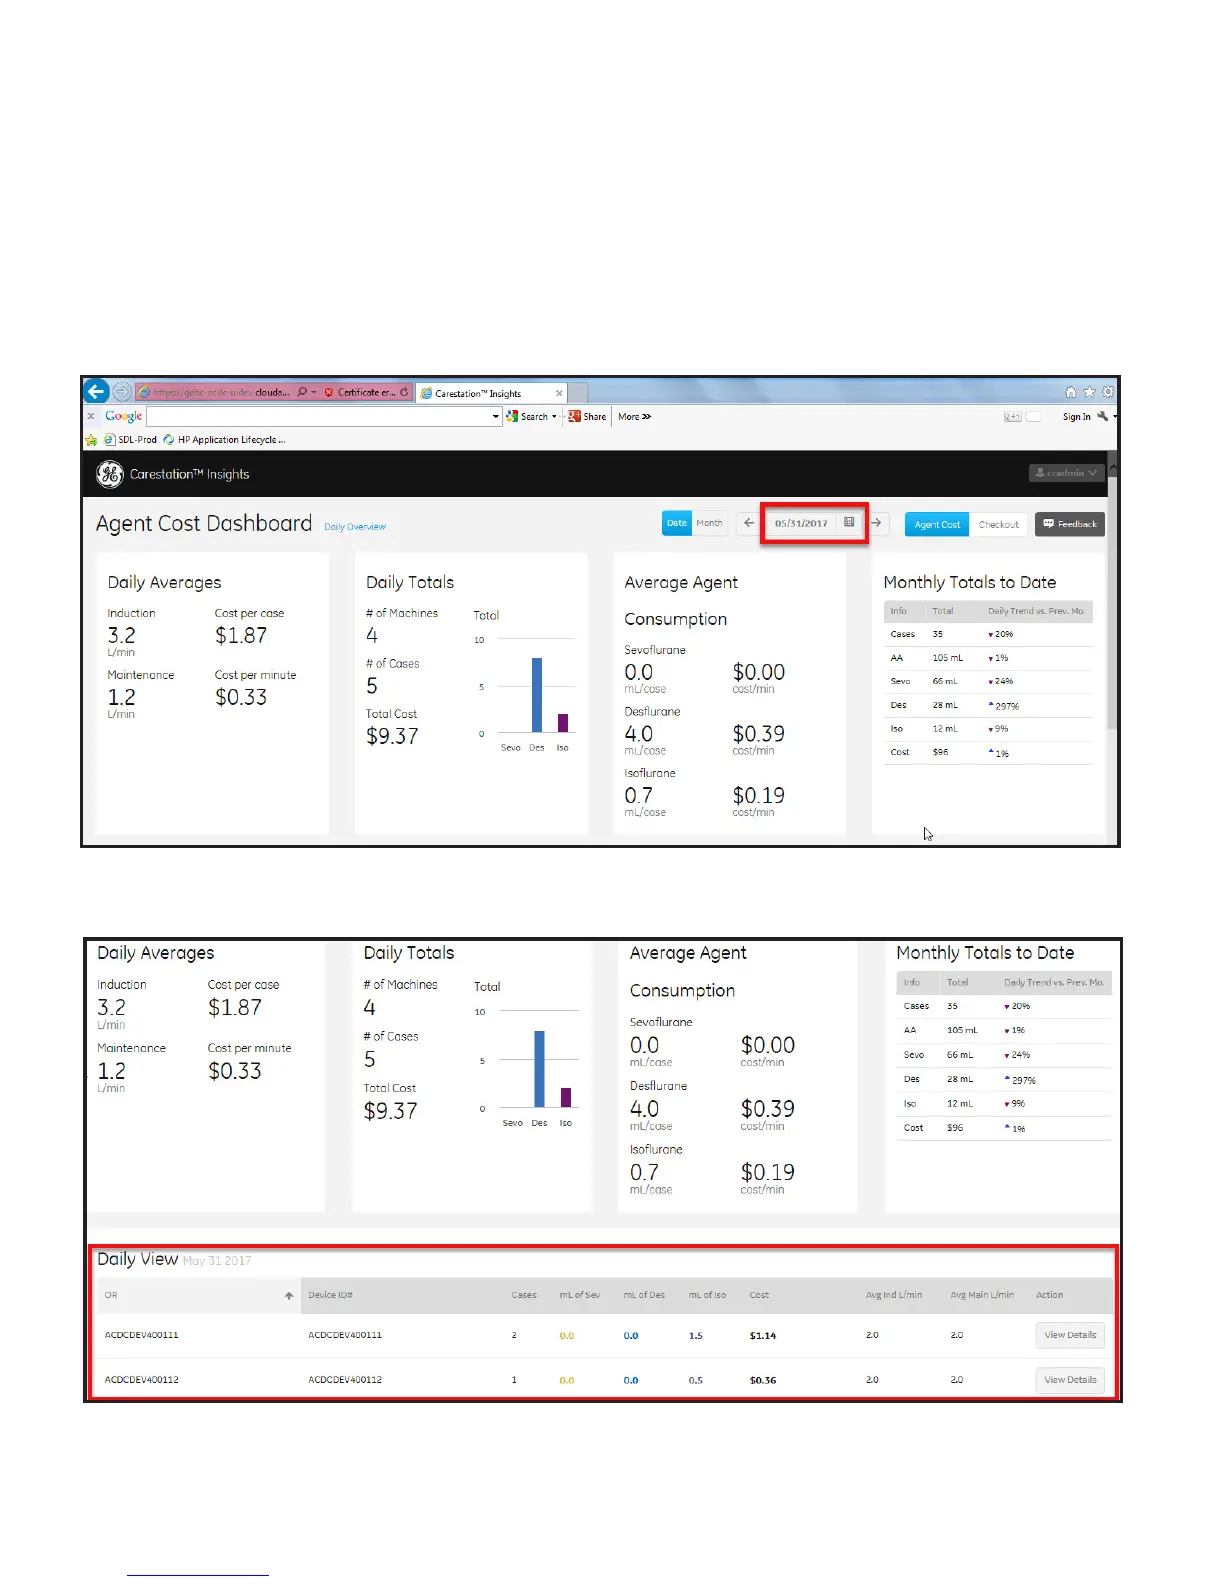Expand the address bar search dropdown arrow

coord(313,392)
